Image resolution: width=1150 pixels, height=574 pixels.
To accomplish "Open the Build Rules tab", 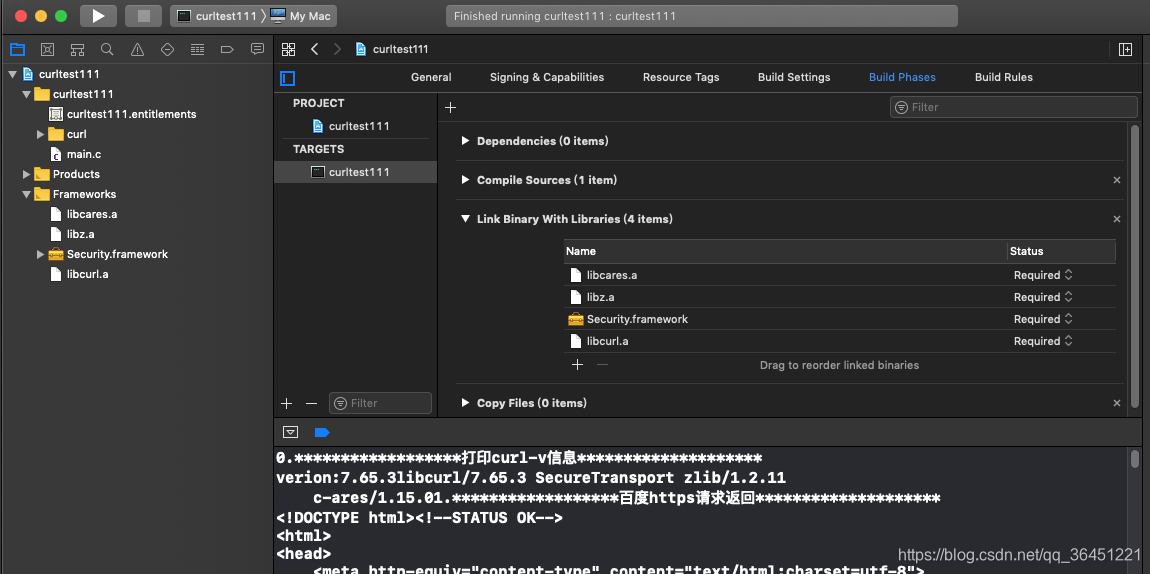I will pyautogui.click(x=1003, y=77).
